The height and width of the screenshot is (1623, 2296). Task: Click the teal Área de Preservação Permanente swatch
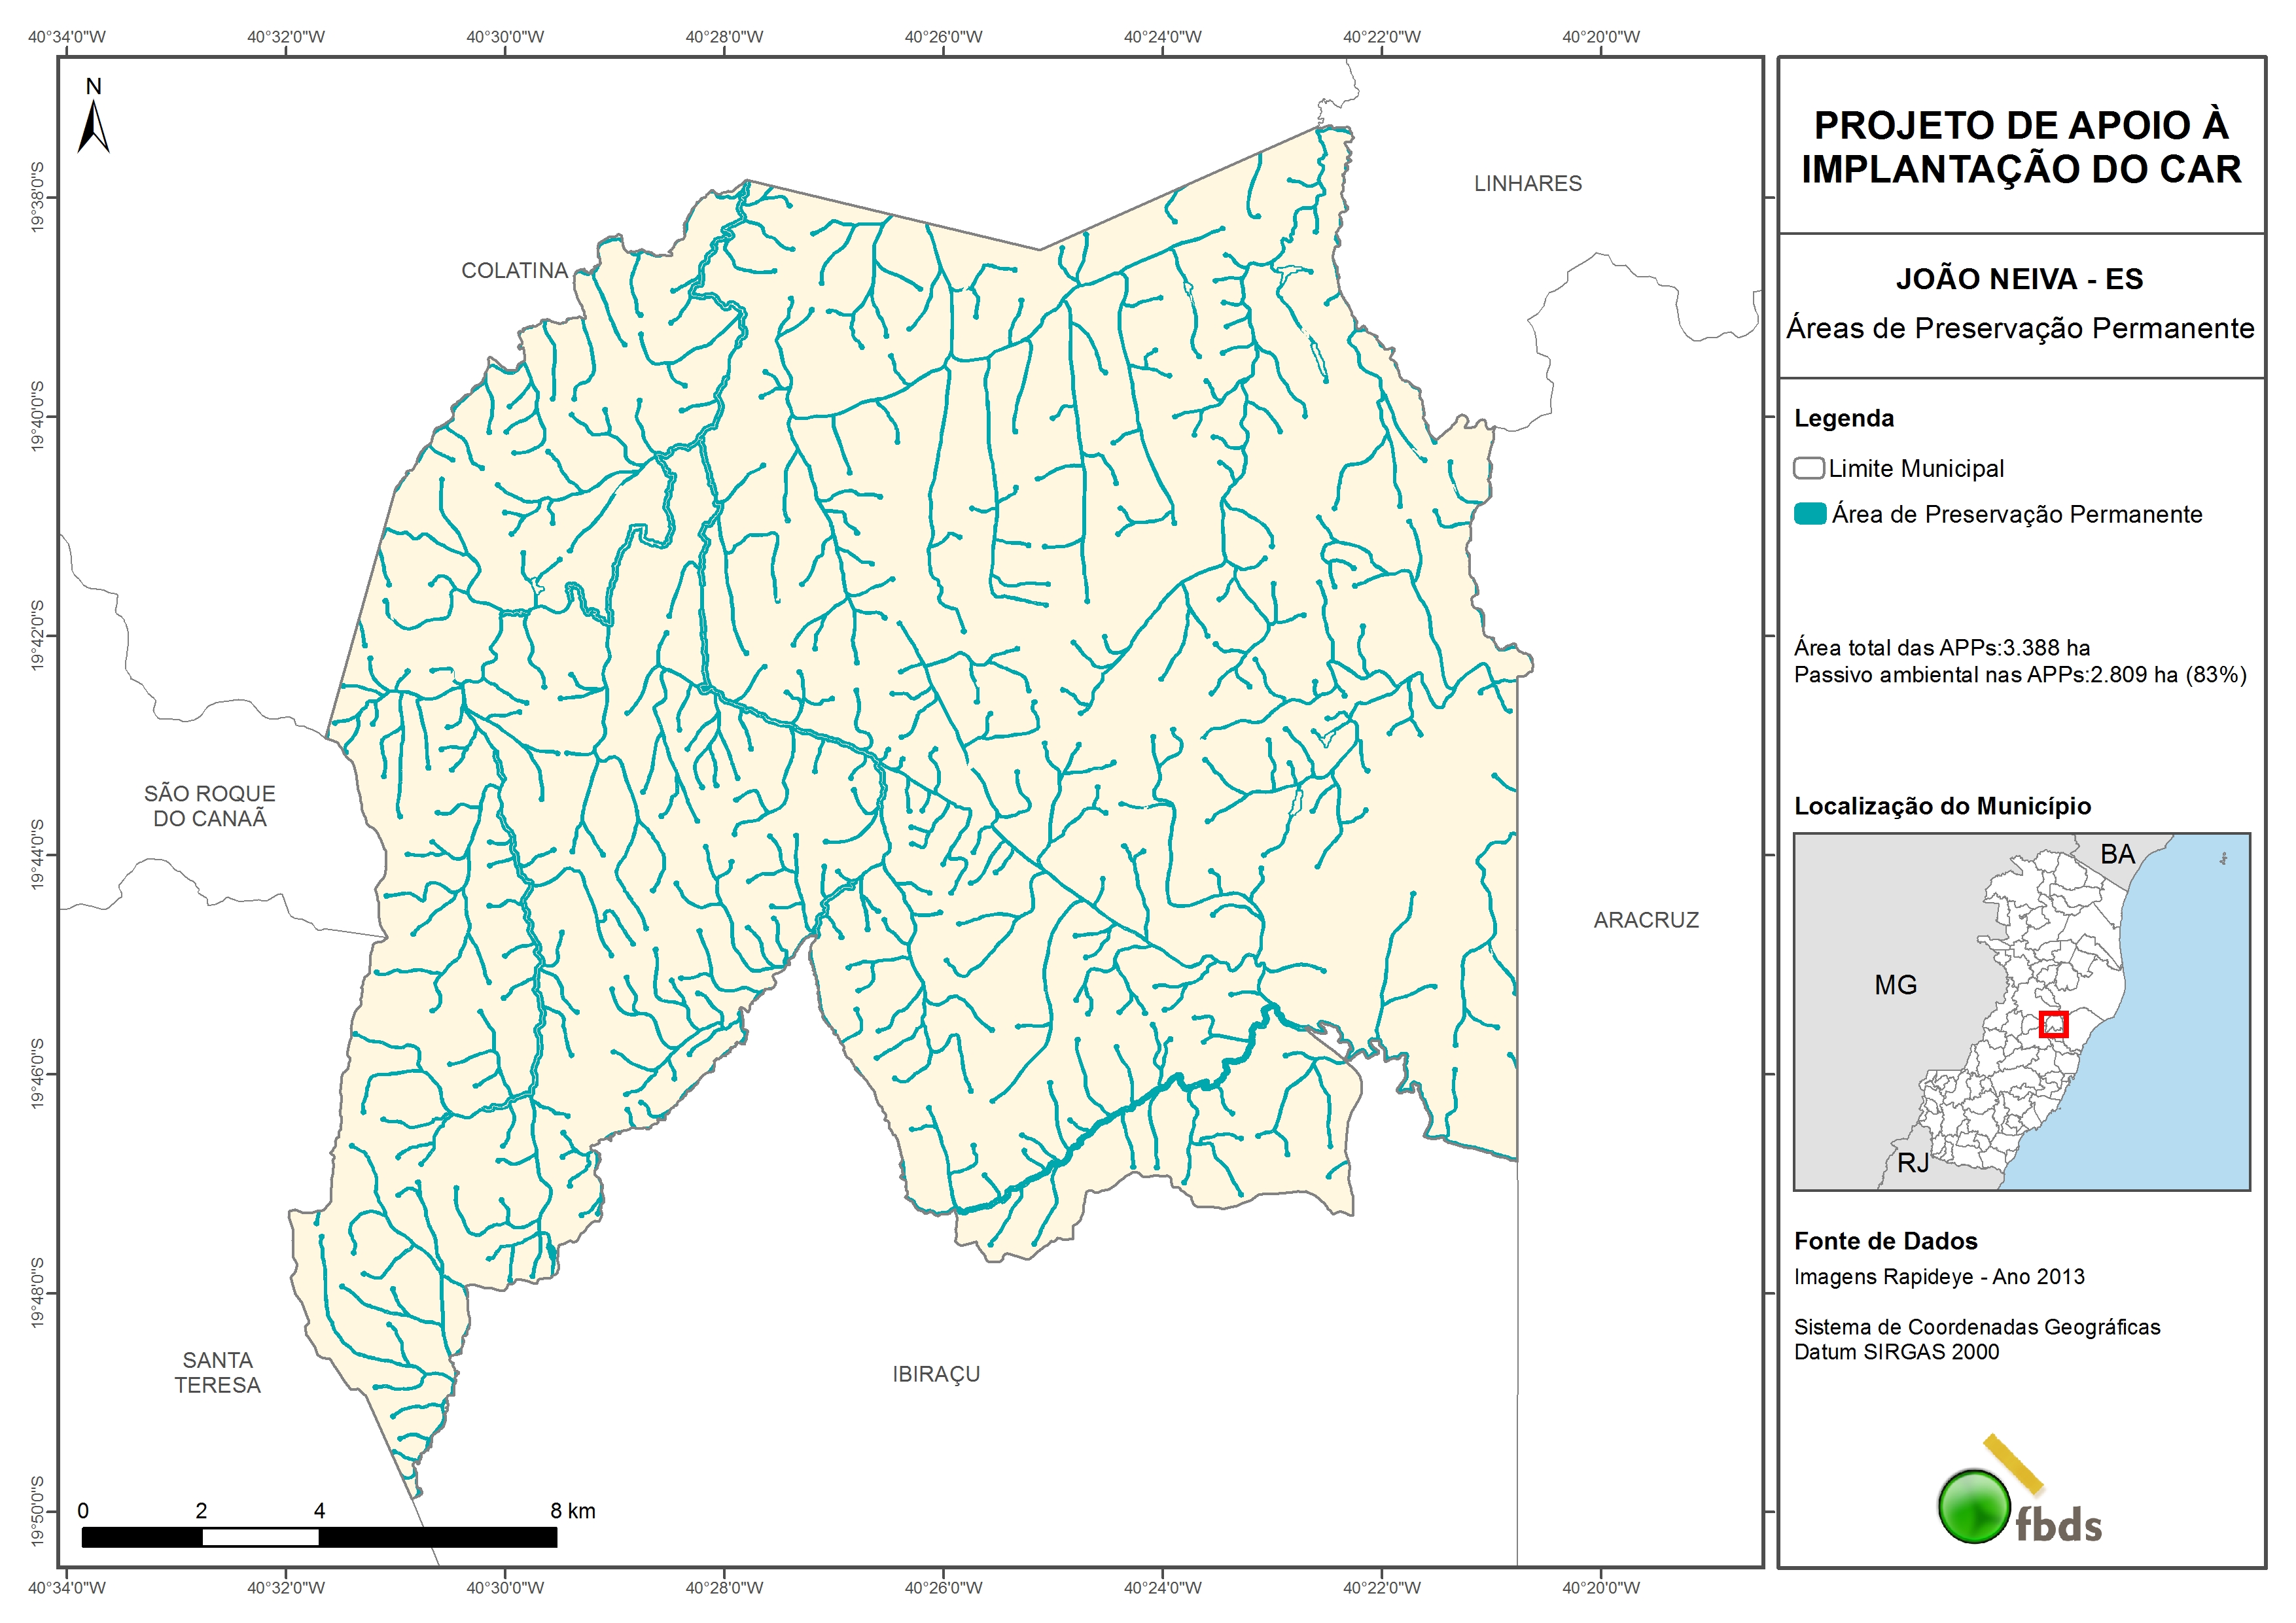(1809, 514)
